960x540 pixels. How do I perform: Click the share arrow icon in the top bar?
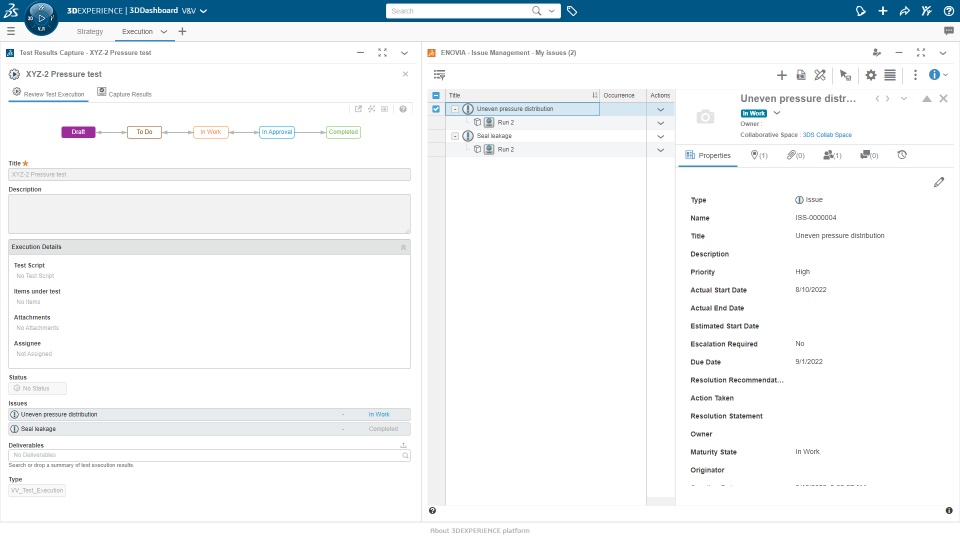[904, 11]
